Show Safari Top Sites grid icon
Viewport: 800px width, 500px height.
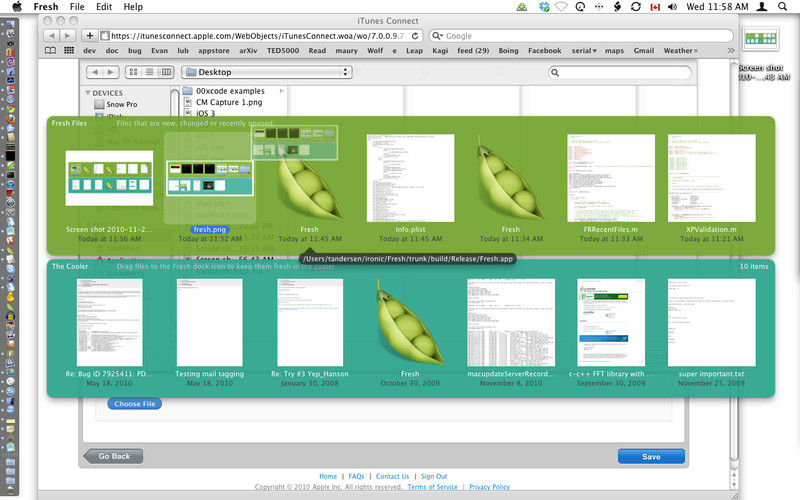pyautogui.click(x=68, y=50)
